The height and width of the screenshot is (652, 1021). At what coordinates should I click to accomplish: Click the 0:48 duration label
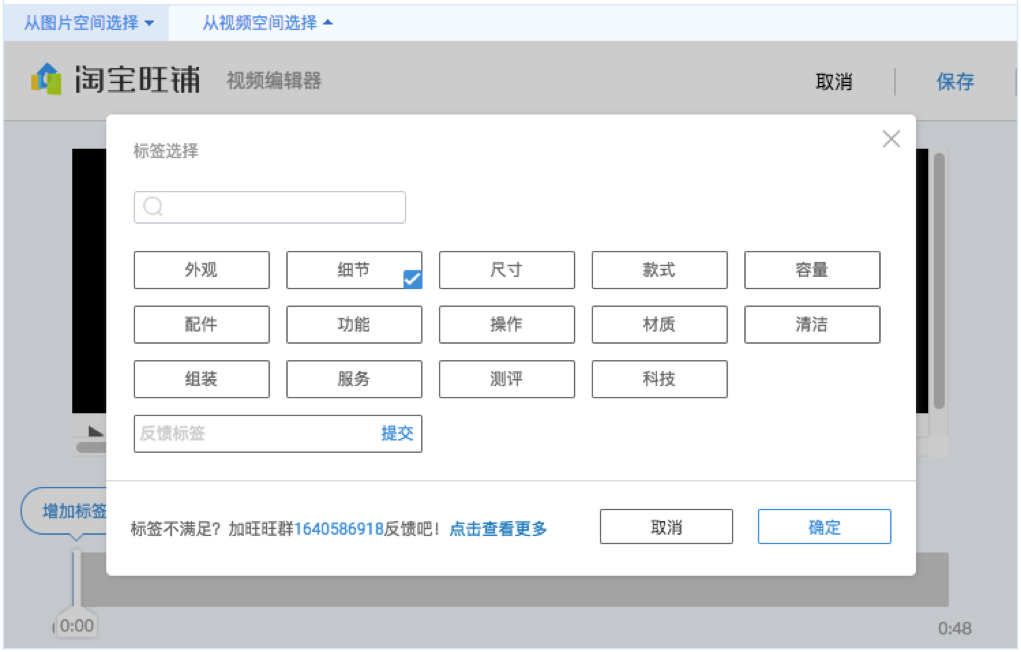tap(955, 629)
